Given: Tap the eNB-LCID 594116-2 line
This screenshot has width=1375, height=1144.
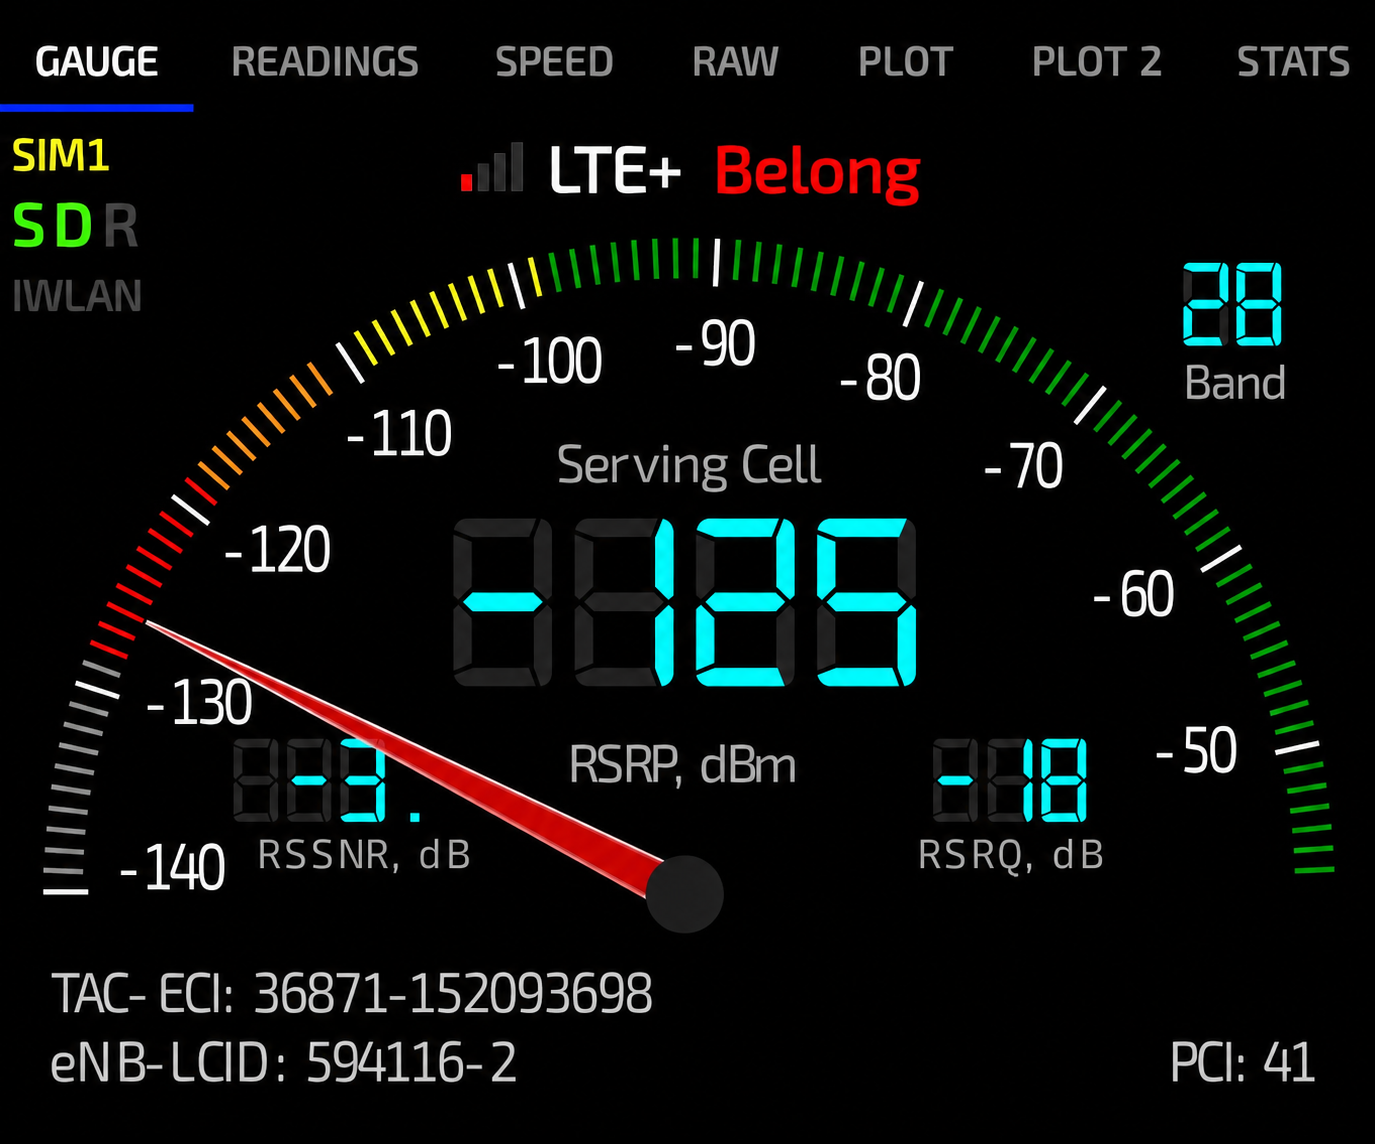Looking at the screenshot, I should coord(284,1062).
